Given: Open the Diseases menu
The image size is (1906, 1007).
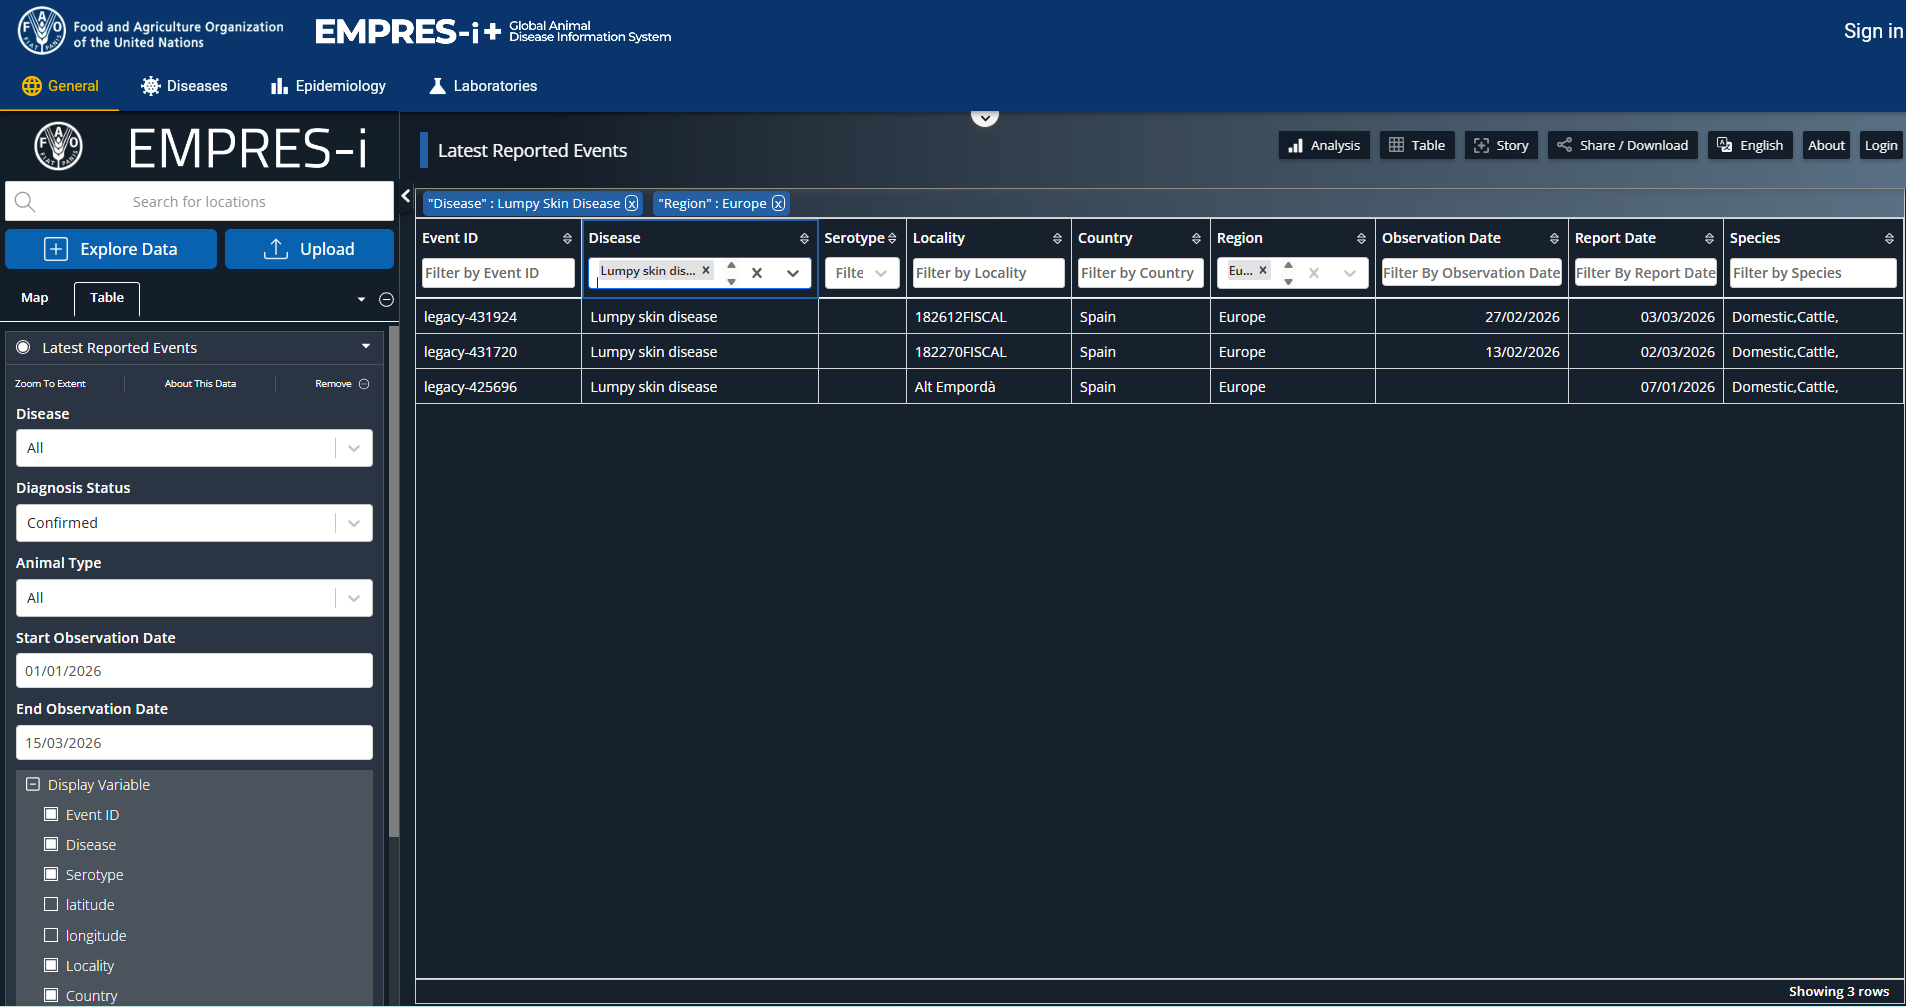Looking at the screenshot, I should pos(184,86).
